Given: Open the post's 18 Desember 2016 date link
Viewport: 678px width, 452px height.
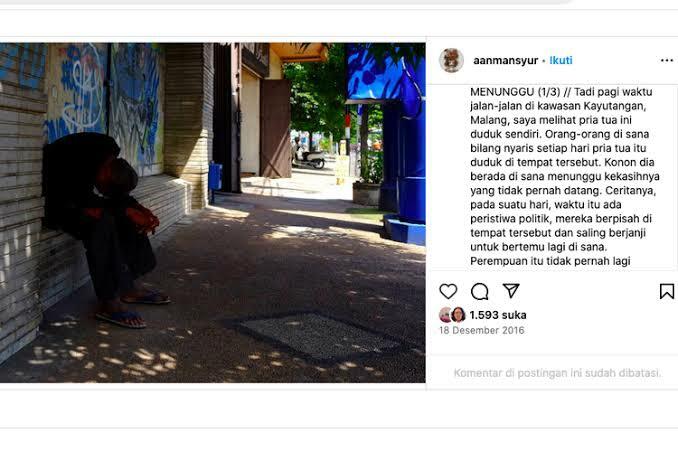Looking at the screenshot, I should pyautogui.click(x=482, y=330).
